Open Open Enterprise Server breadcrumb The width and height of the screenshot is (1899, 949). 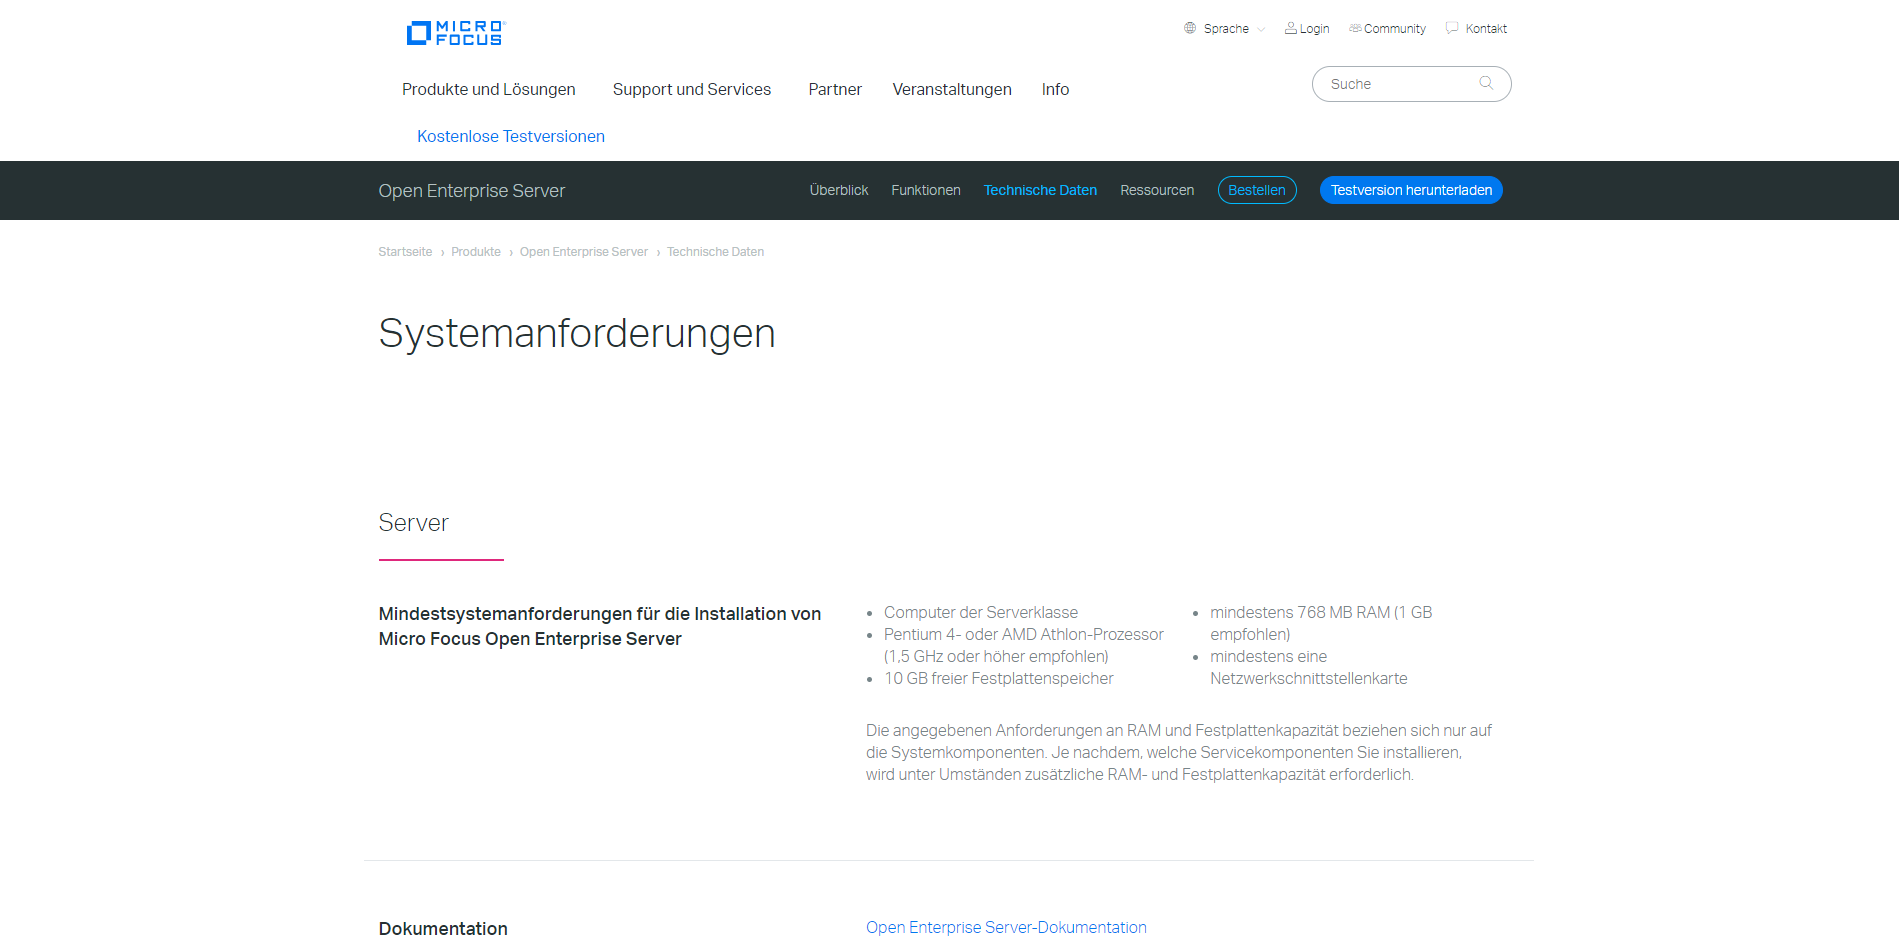(x=584, y=252)
